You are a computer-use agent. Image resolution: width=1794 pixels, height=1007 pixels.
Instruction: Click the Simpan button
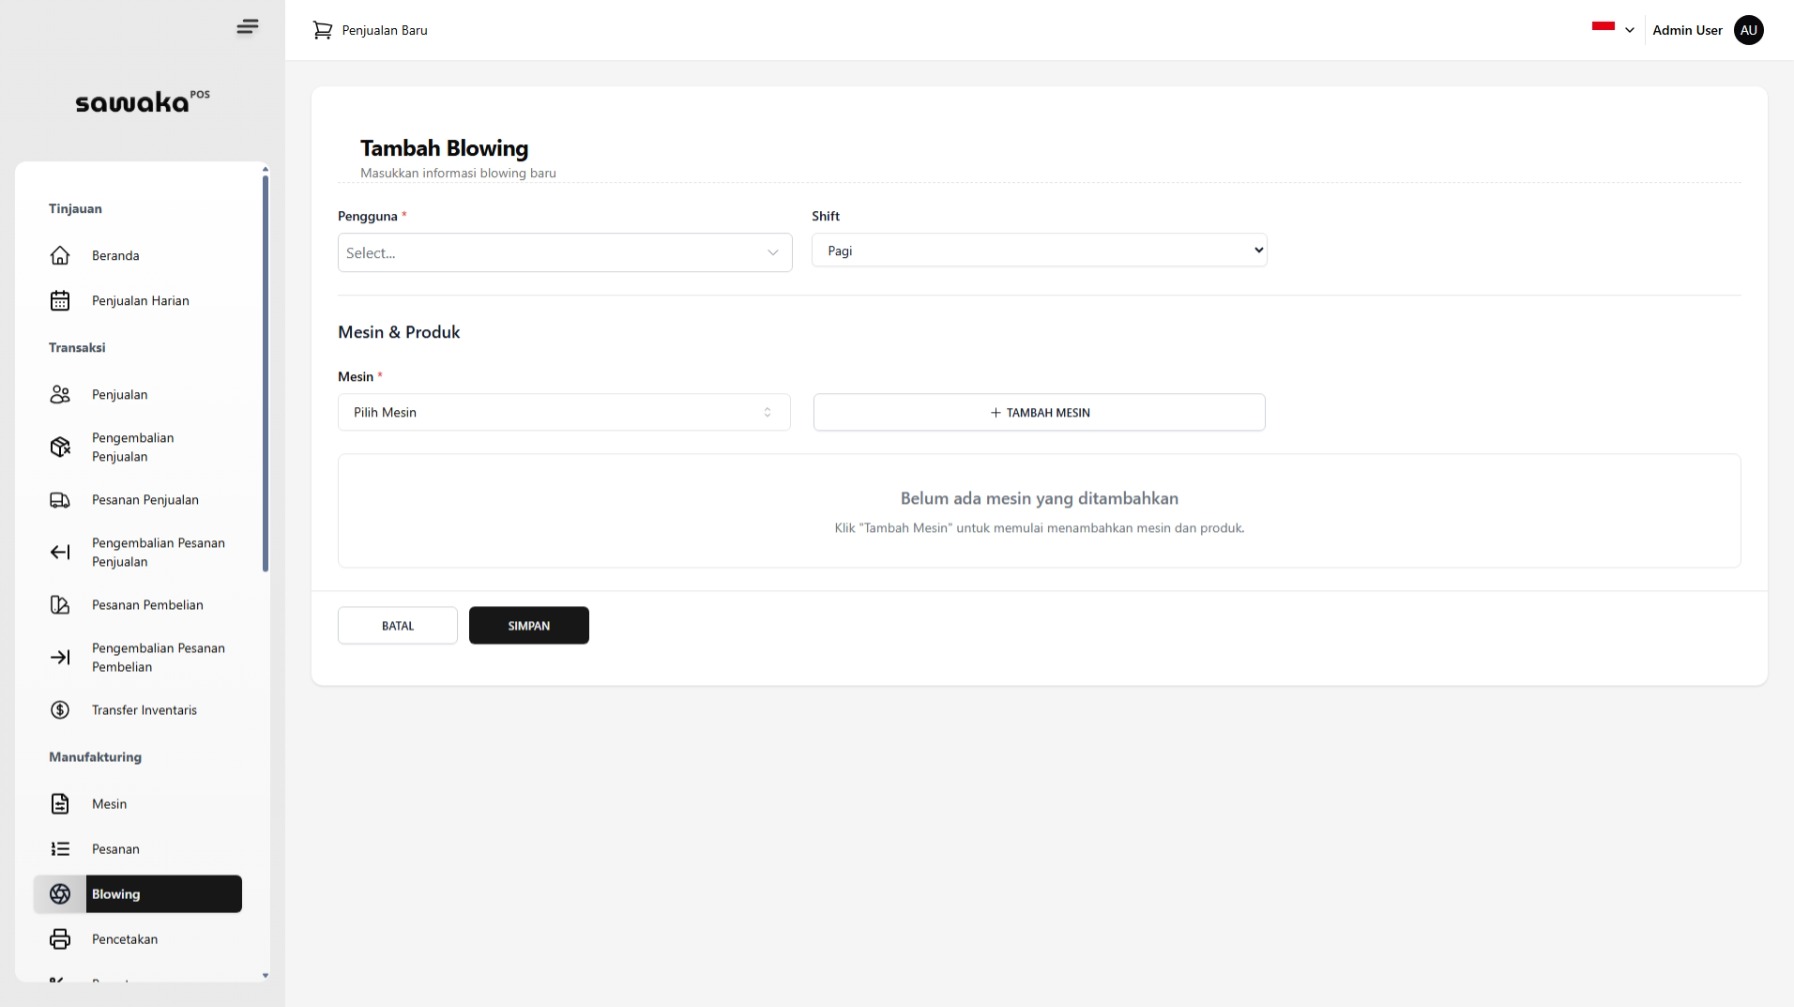point(528,626)
